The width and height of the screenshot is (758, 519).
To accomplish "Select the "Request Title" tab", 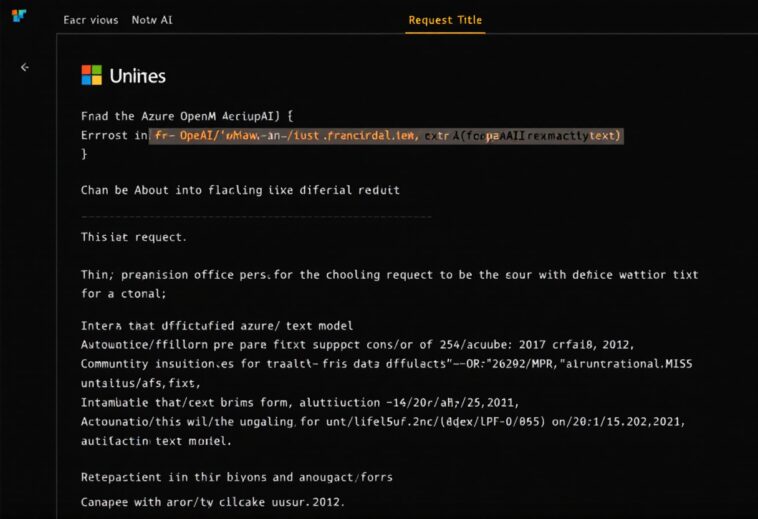I will click(x=445, y=20).
